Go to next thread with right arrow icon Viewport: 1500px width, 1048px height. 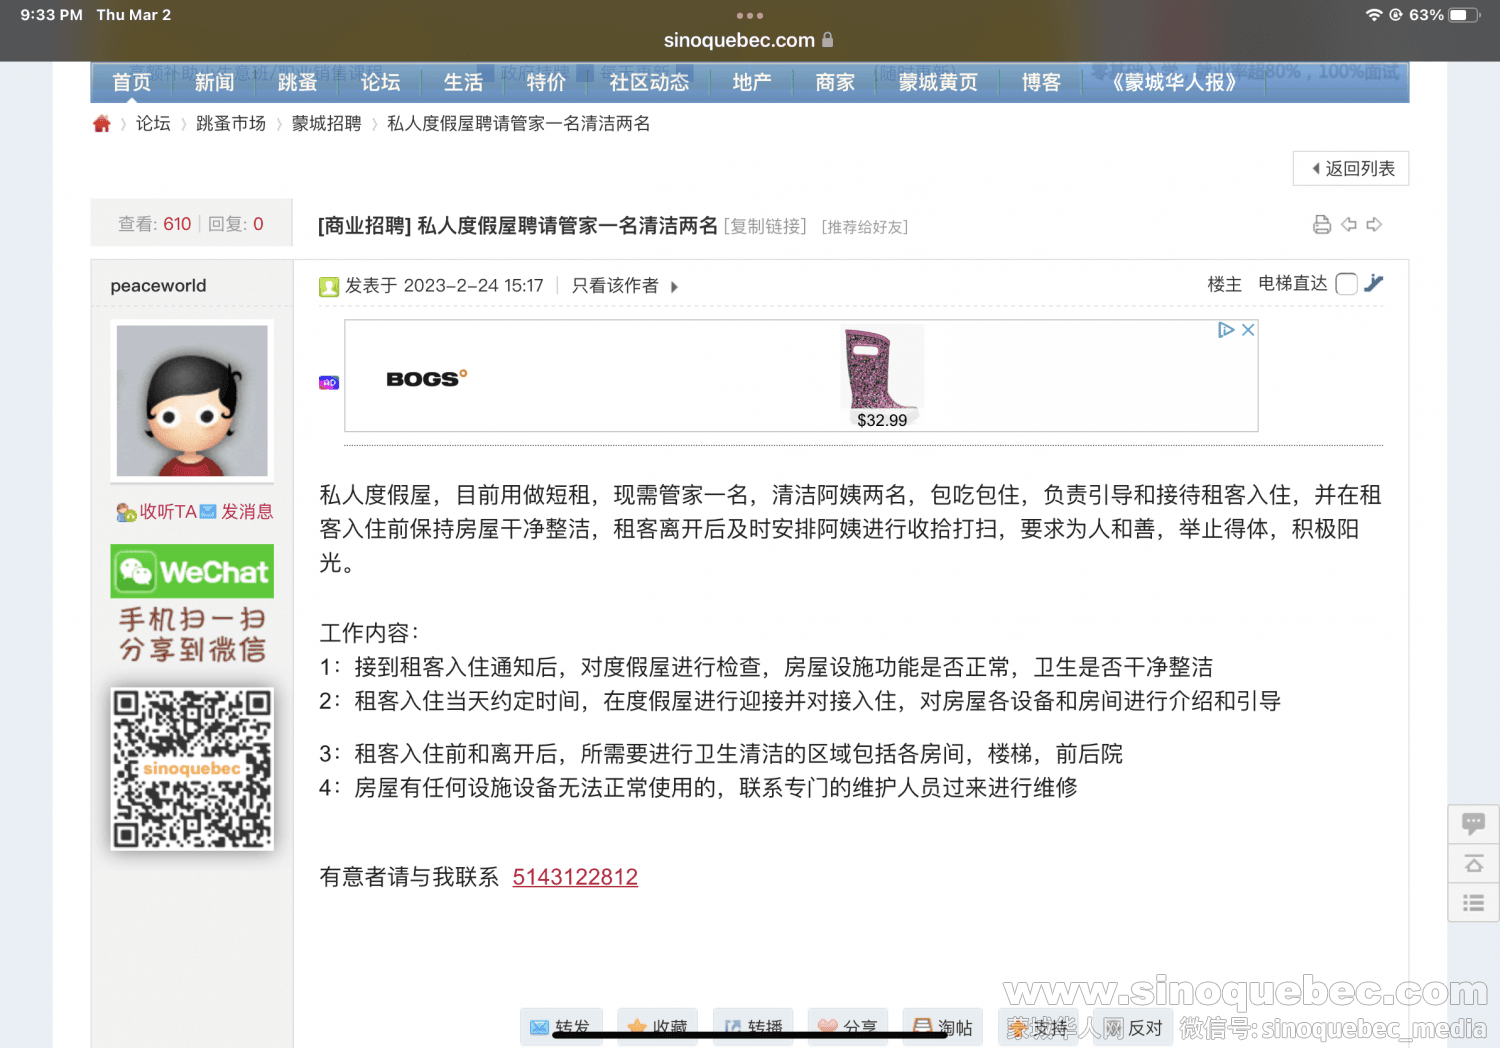pyautogui.click(x=1374, y=225)
